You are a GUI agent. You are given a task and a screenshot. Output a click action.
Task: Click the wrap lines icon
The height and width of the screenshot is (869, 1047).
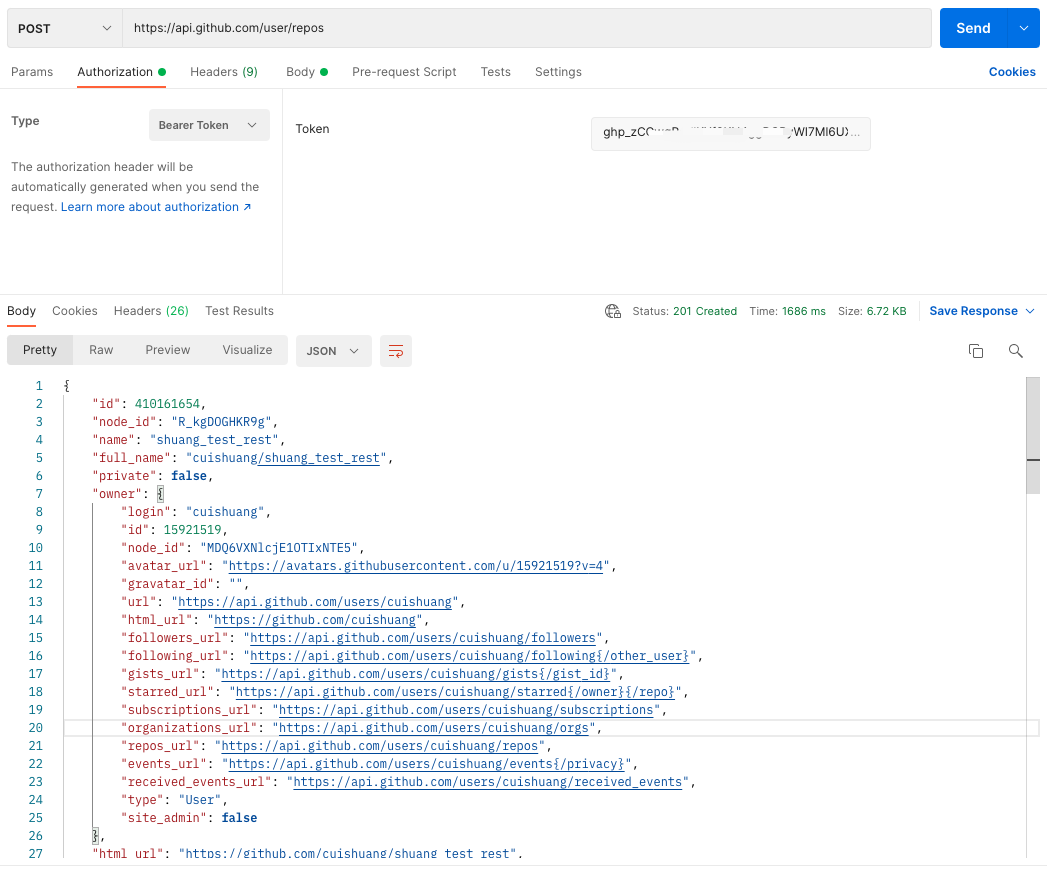point(396,351)
